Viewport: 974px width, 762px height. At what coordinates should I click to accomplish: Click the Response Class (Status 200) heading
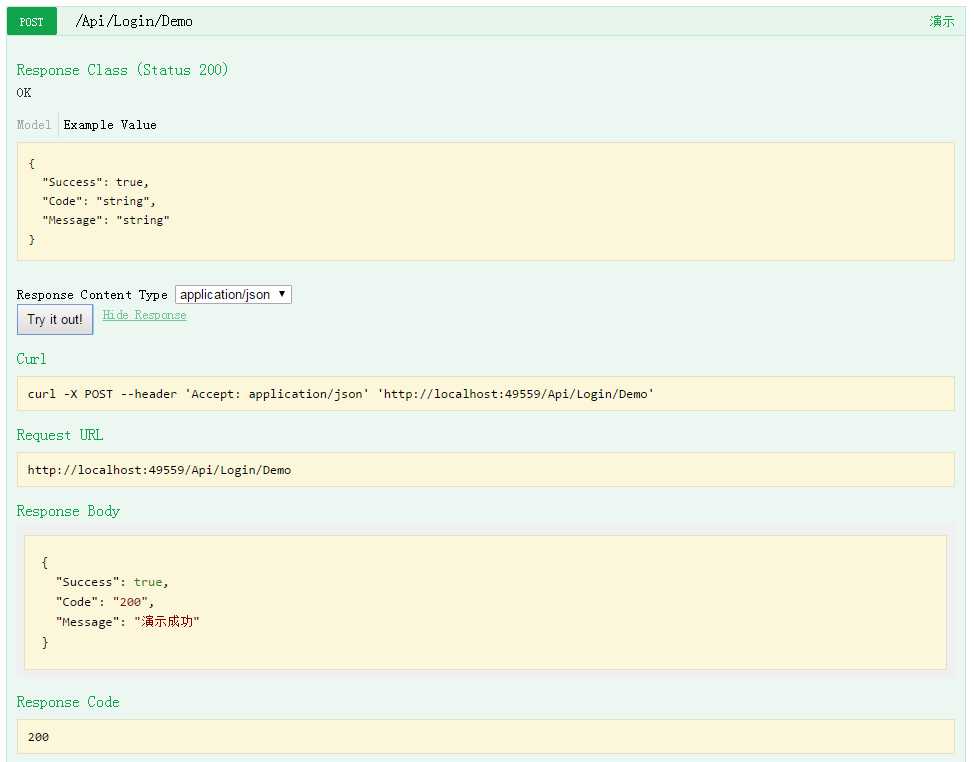coord(122,70)
